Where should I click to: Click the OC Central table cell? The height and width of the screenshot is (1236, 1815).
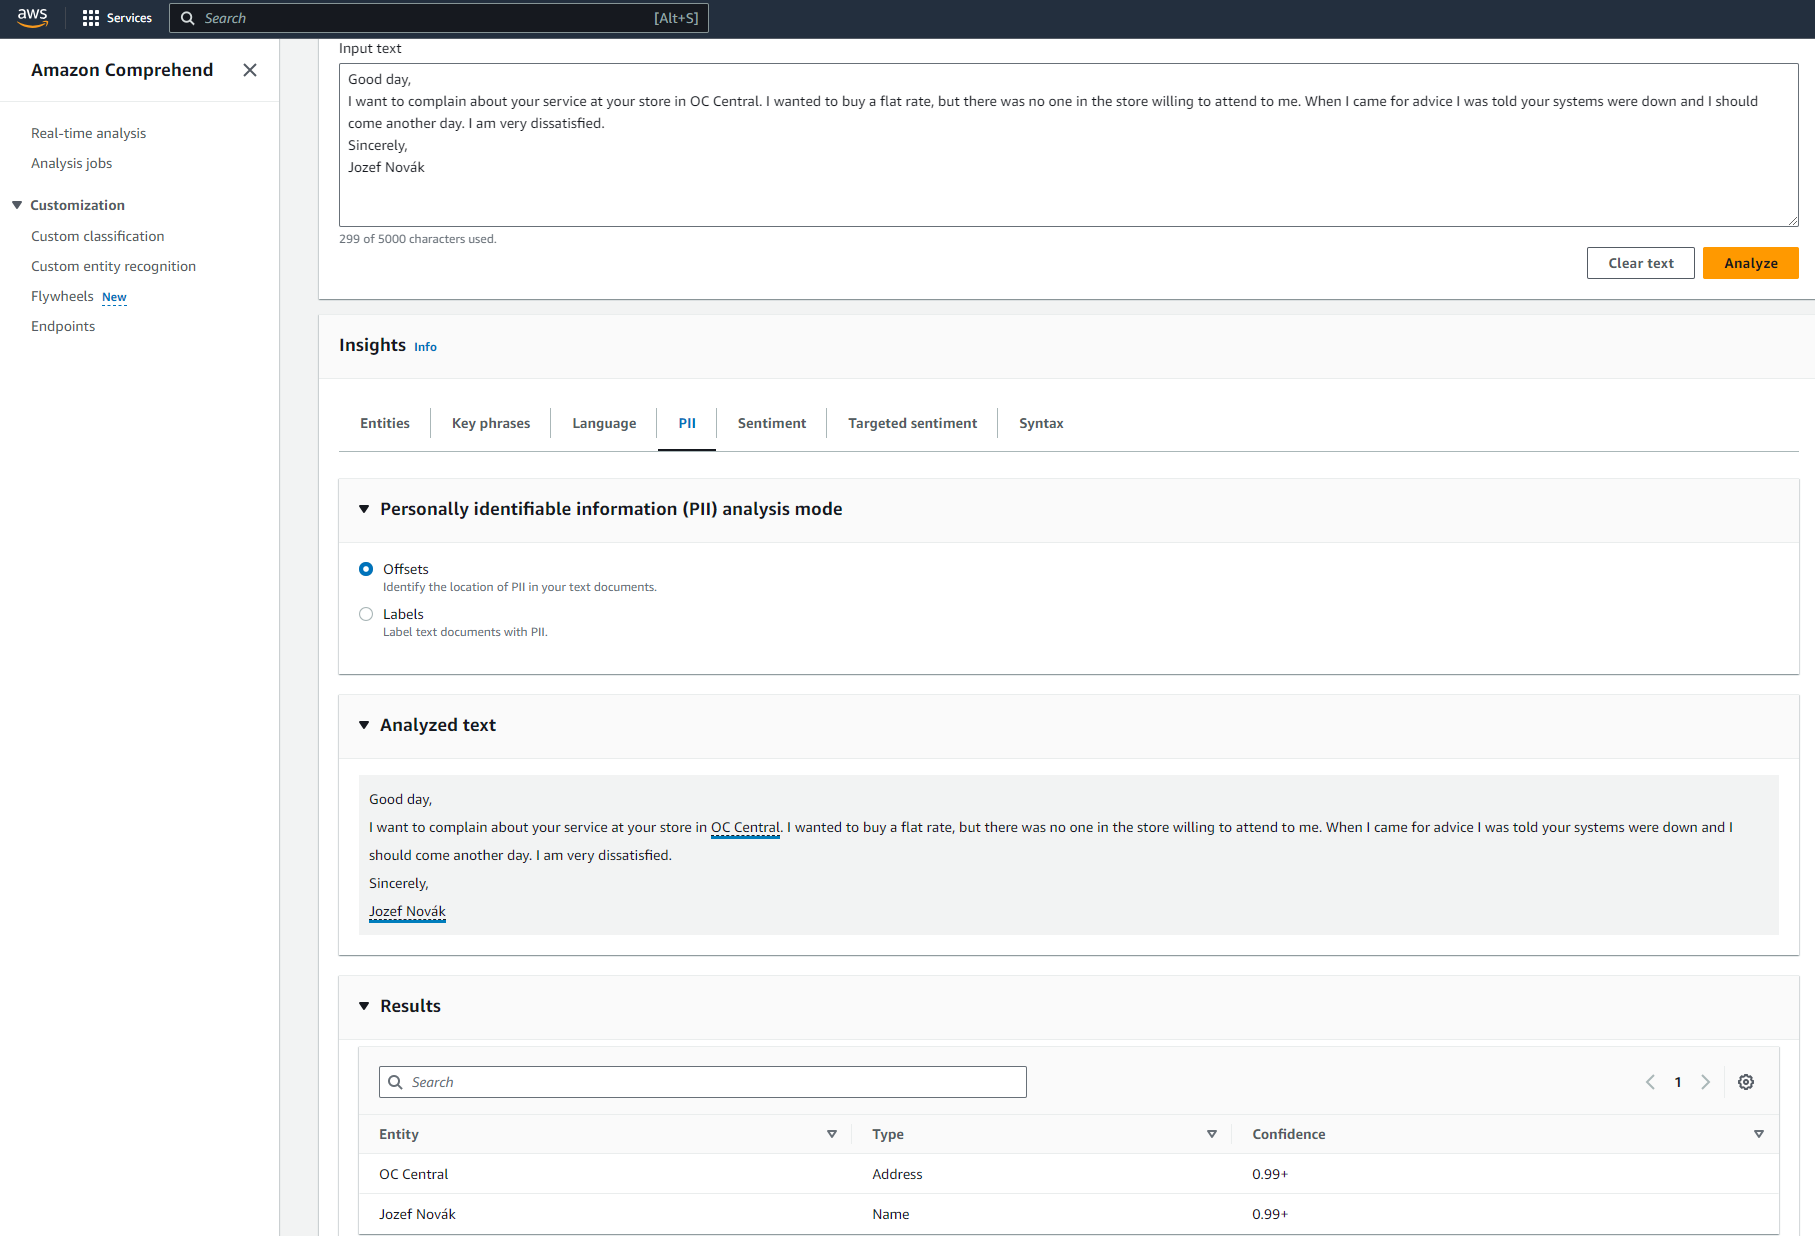point(414,1174)
